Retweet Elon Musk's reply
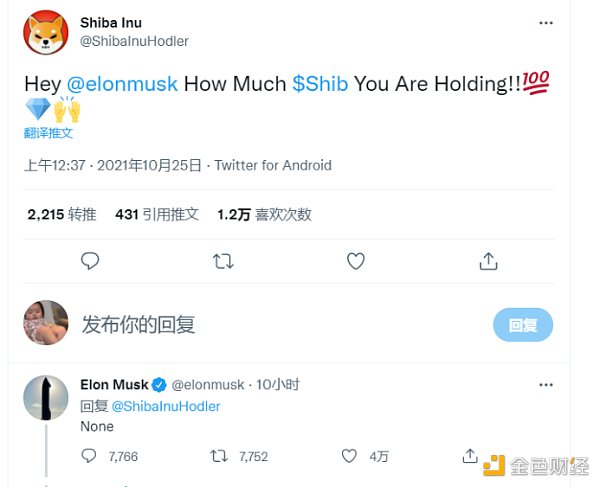 click(220, 456)
